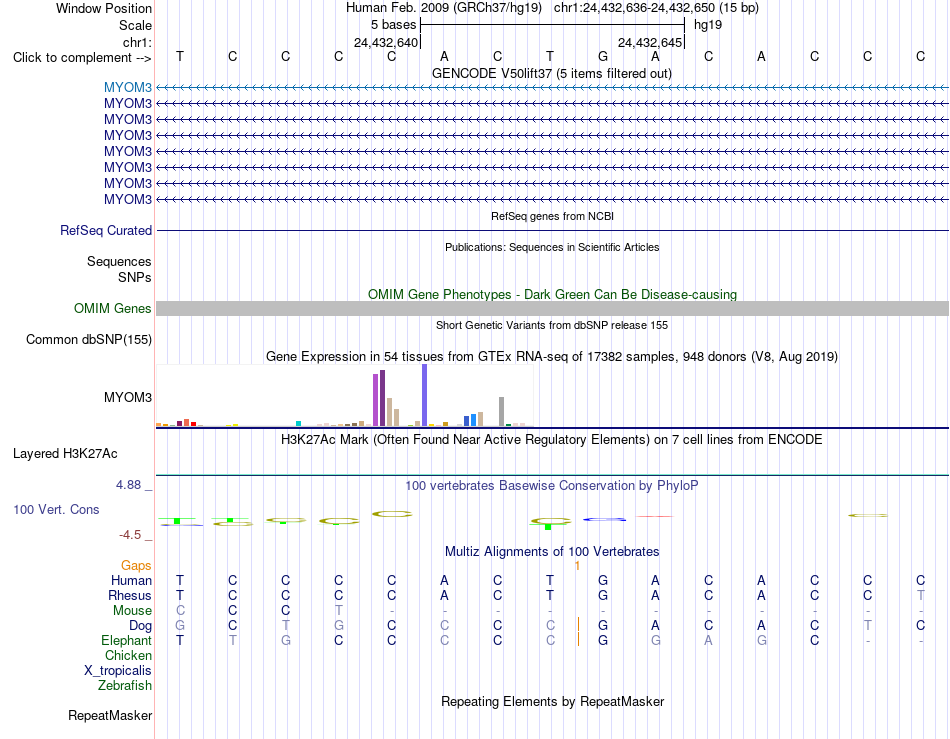The height and width of the screenshot is (739, 950).
Task: Click the Scale track label
Action: coord(135,25)
